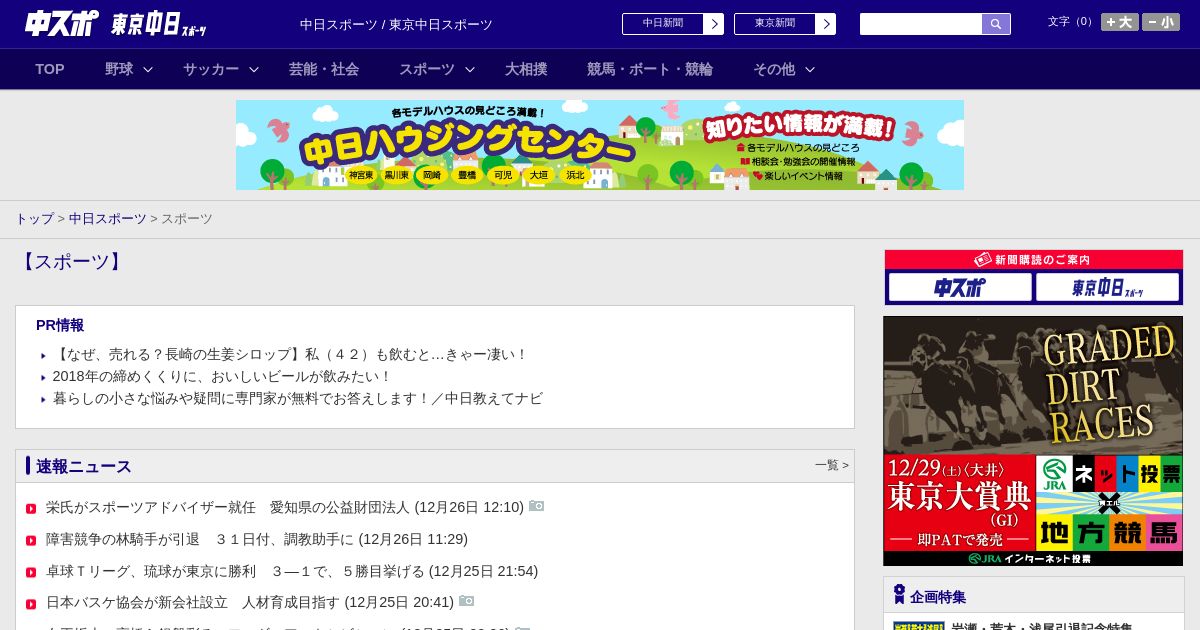This screenshot has height=630, width=1200.
Task: Click the 東京中日スポーツ logo in header
Action: click(x=158, y=24)
